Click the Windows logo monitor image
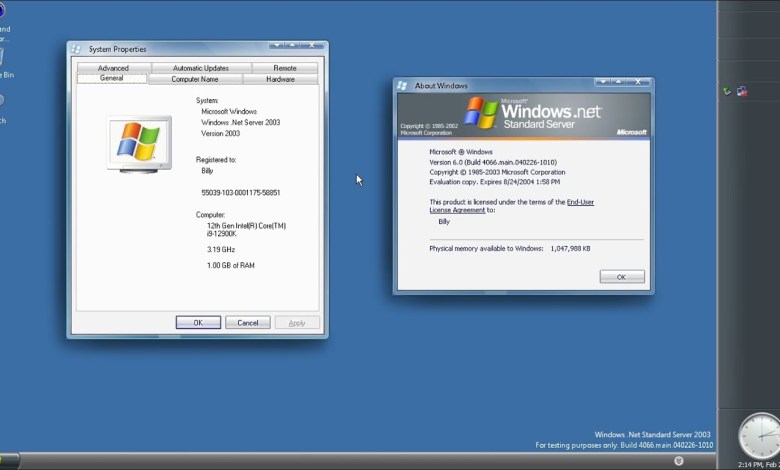 pos(139,144)
